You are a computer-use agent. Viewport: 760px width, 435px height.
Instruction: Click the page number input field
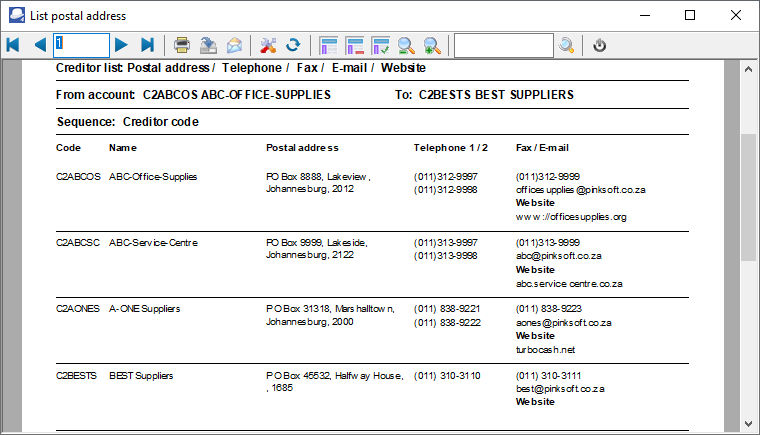tap(81, 45)
